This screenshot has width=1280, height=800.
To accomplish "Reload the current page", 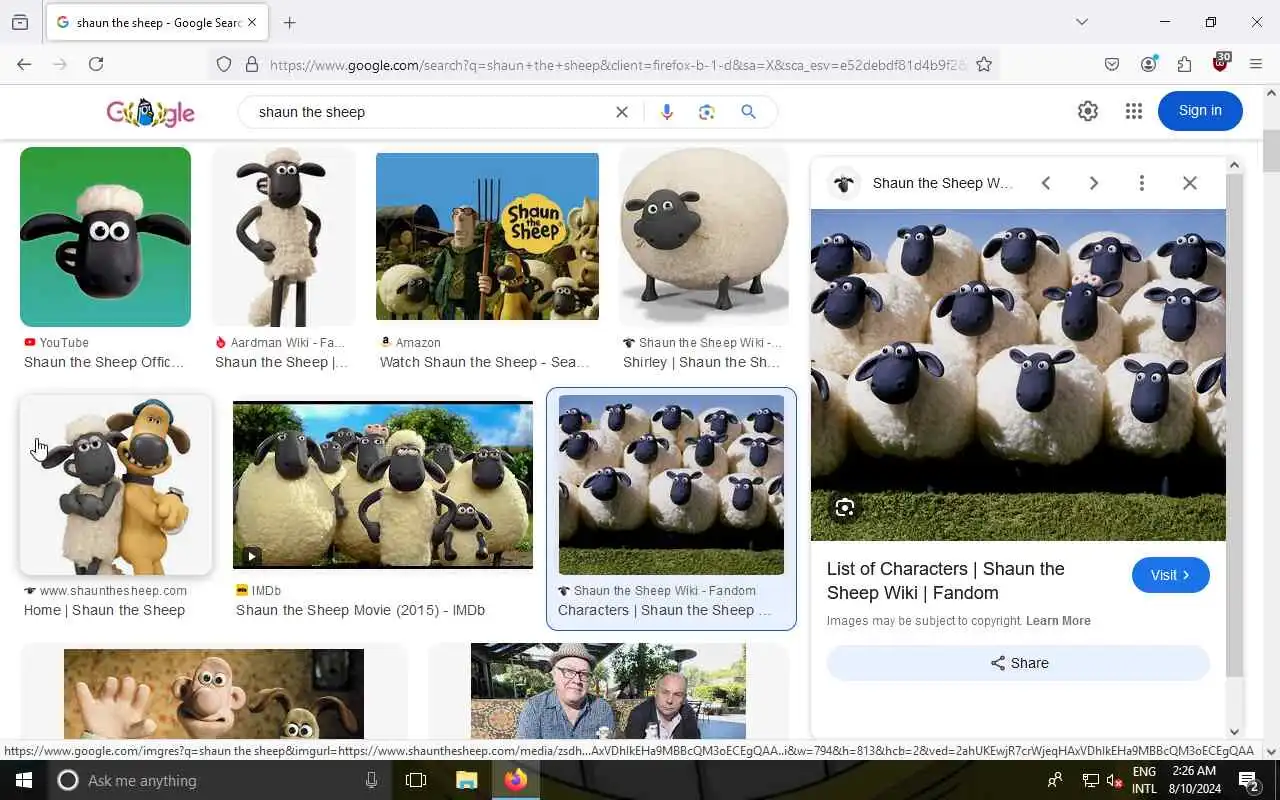I will tap(96, 64).
